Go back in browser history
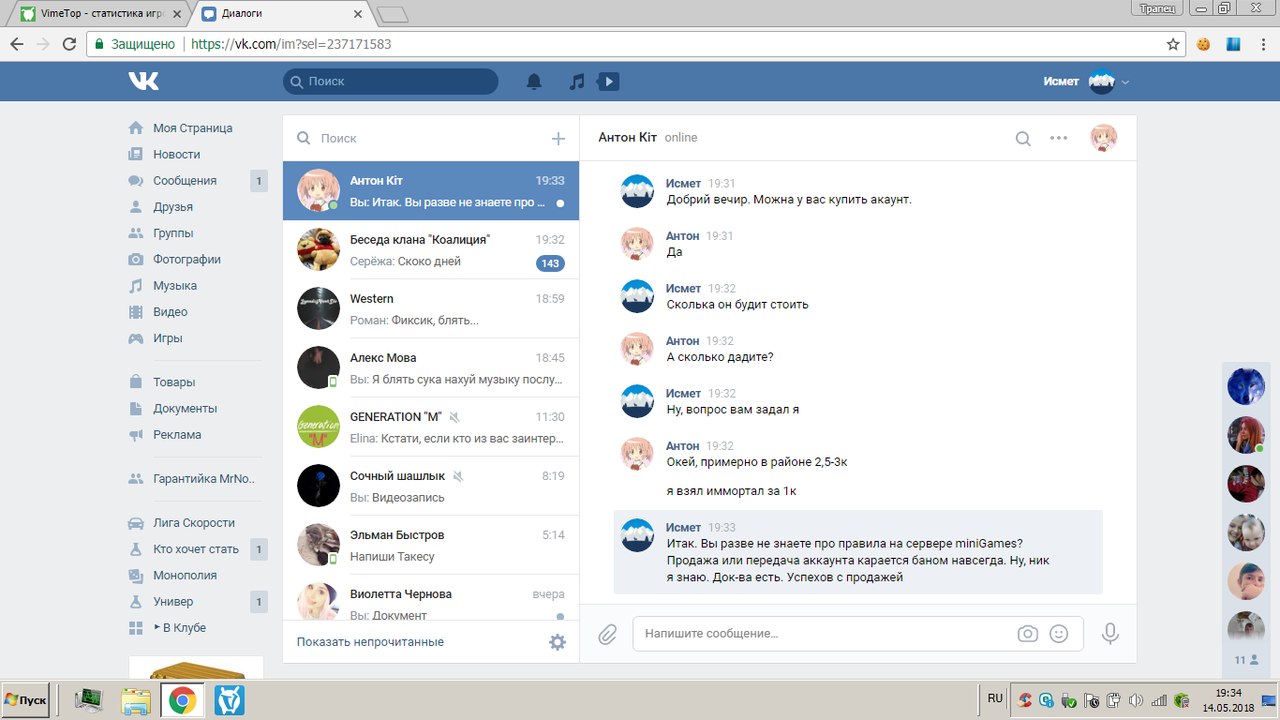 click(17, 44)
